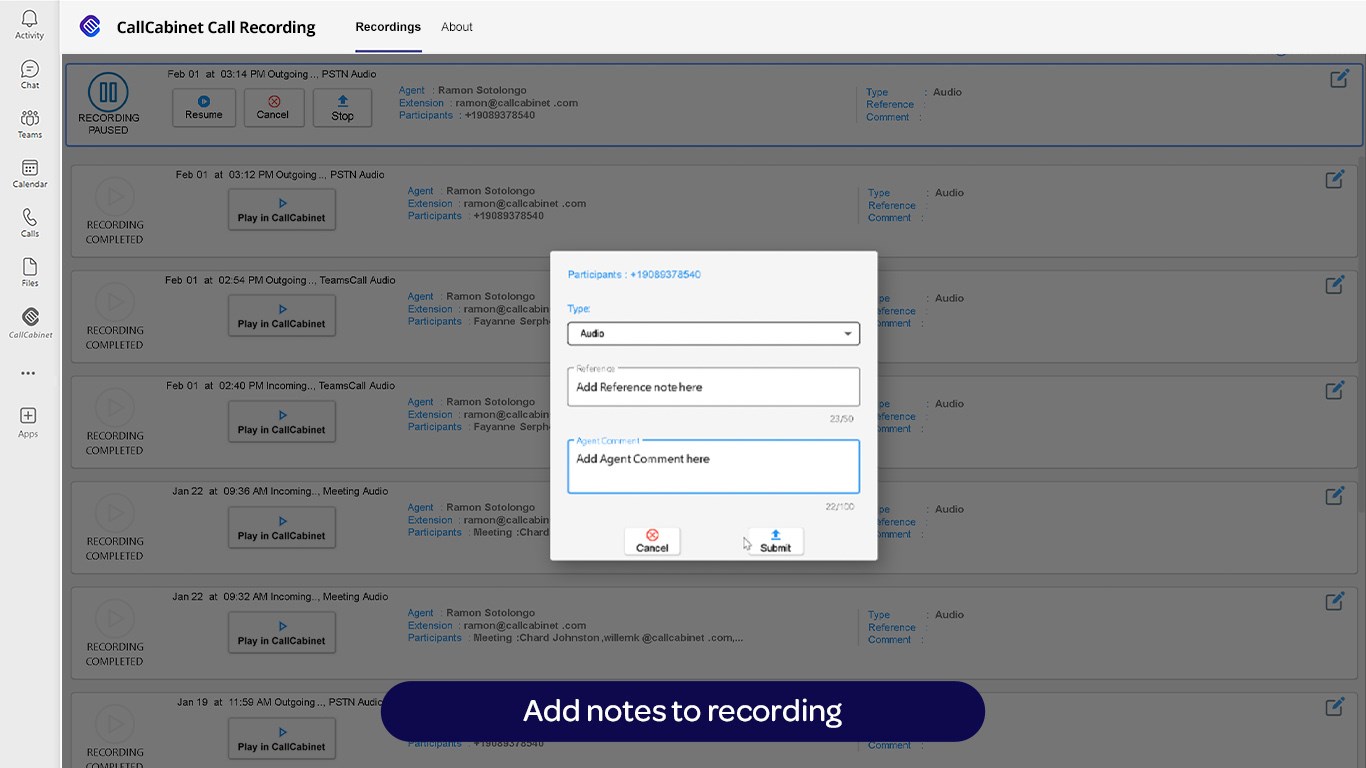This screenshot has height=768, width=1366.
Task: Submit the recording notes
Action: pyautogui.click(x=775, y=541)
